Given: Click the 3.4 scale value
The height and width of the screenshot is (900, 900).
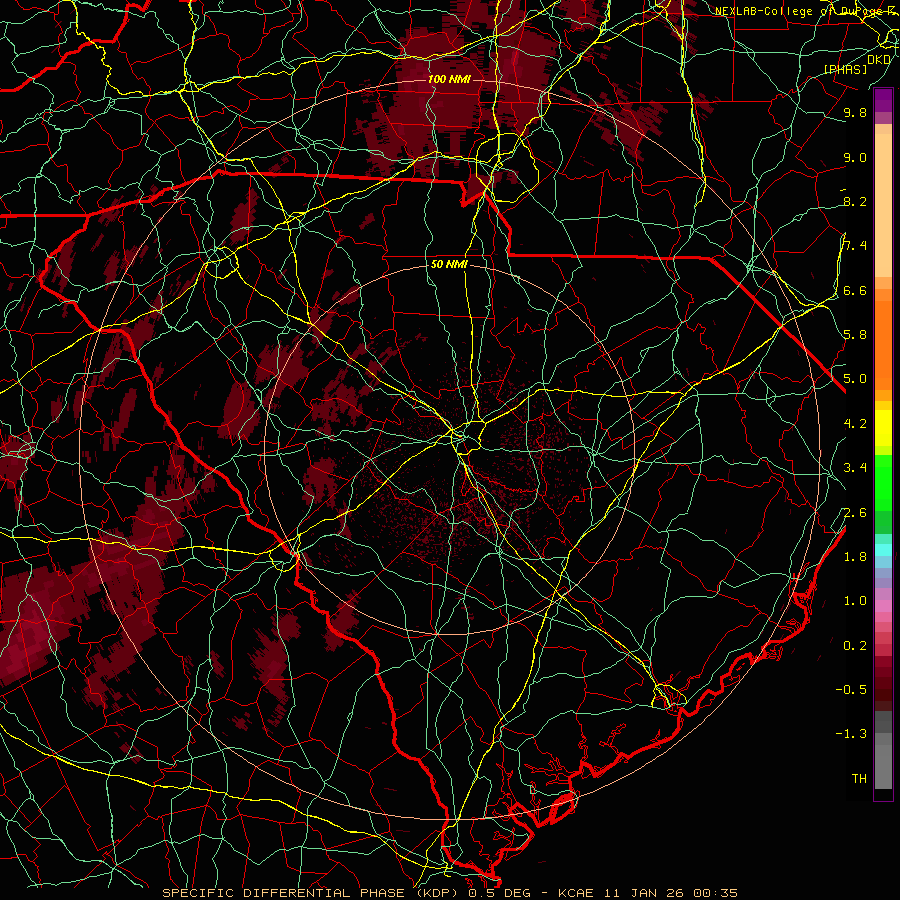Looking at the screenshot, I should tap(855, 468).
